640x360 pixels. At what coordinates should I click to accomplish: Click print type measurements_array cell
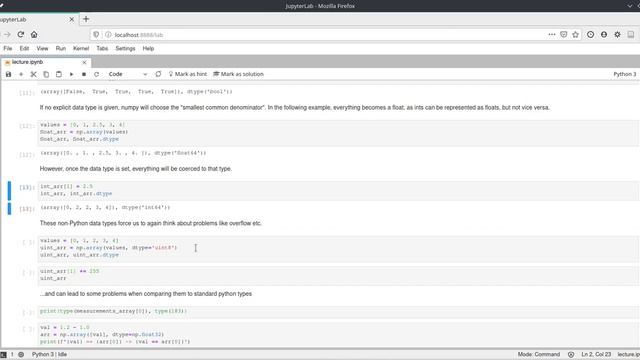[338, 311]
